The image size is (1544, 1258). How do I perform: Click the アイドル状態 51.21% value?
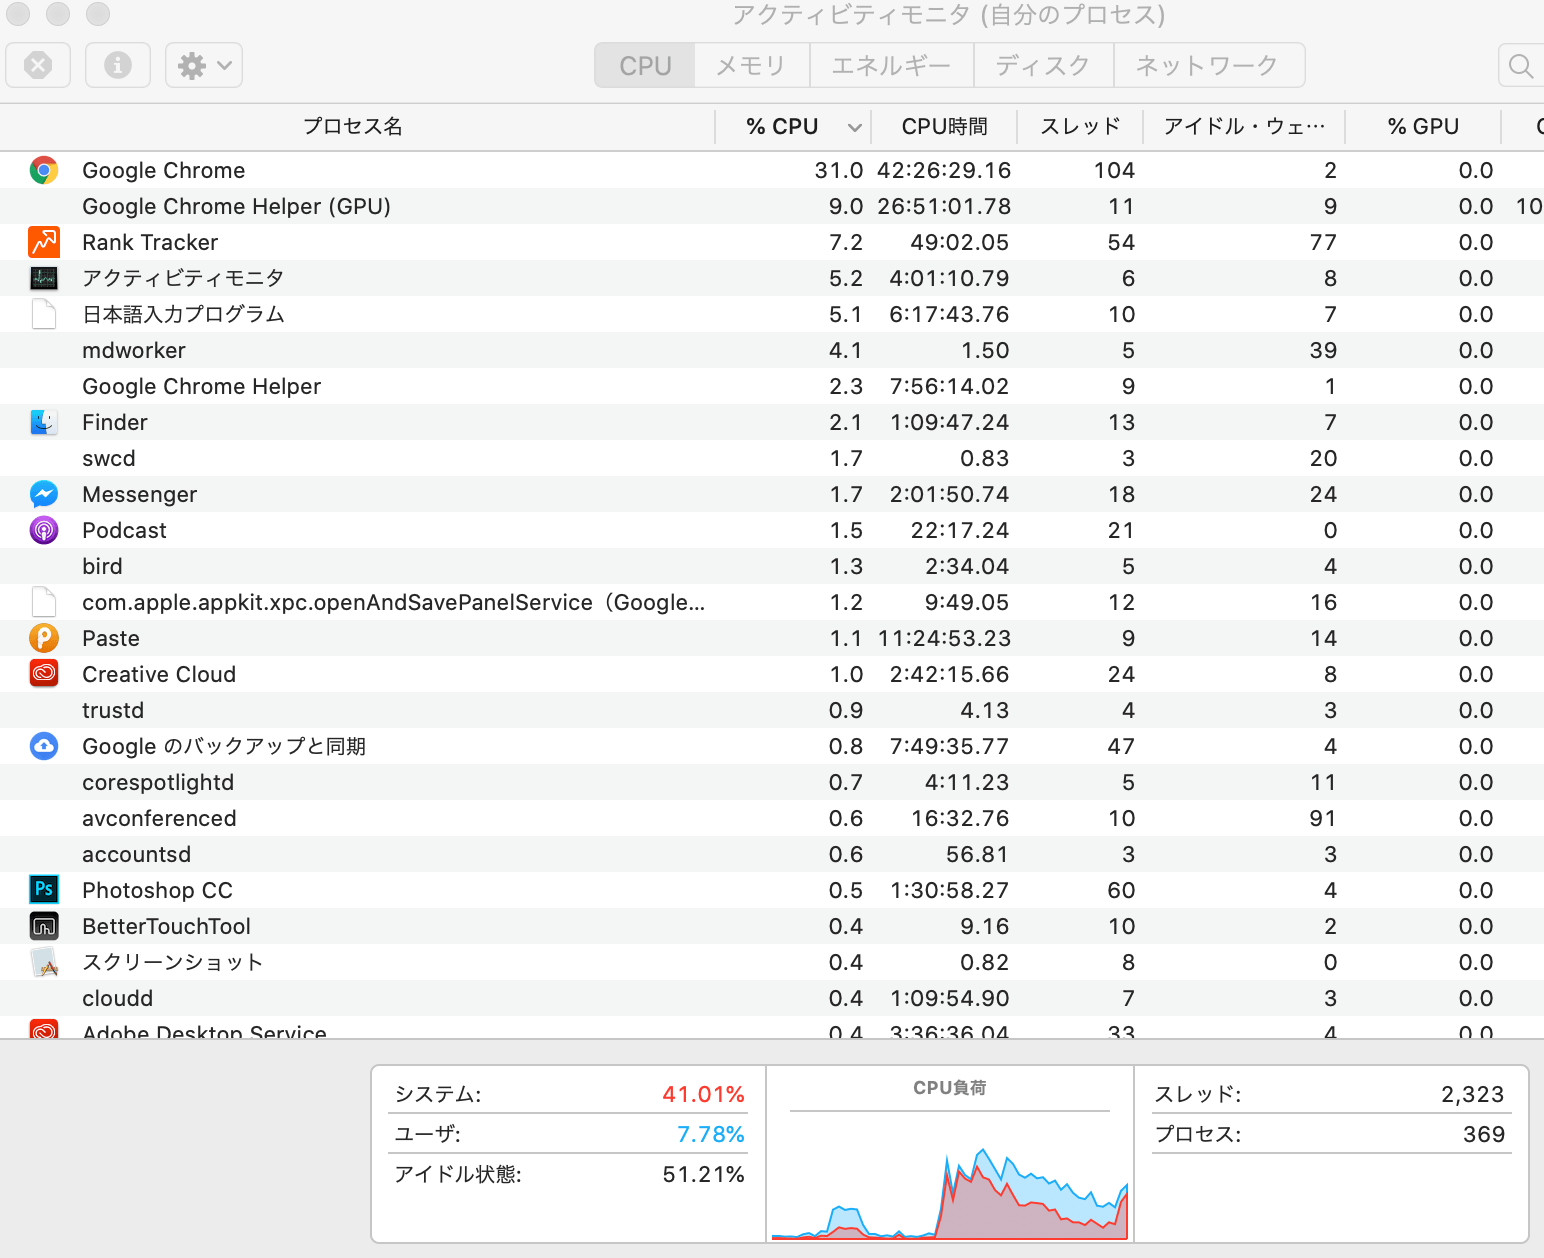pos(704,1174)
